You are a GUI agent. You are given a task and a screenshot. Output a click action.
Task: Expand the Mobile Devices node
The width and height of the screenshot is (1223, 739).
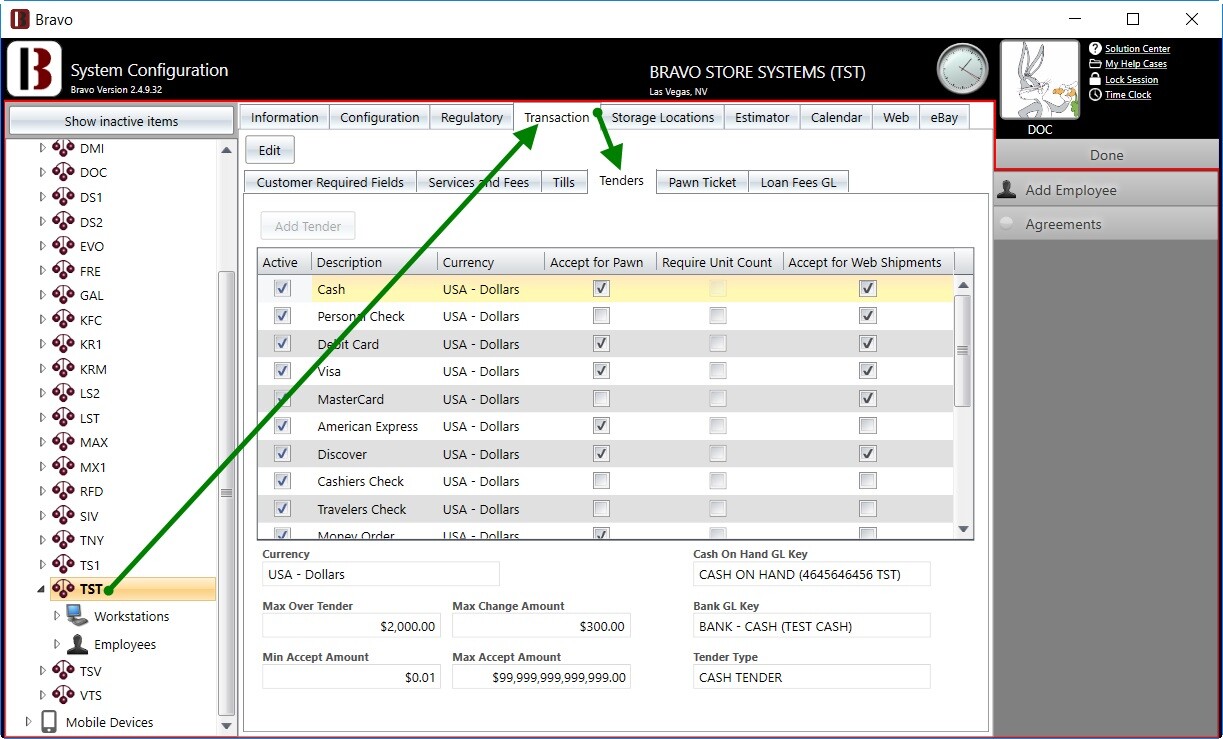[x=28, y=722]
